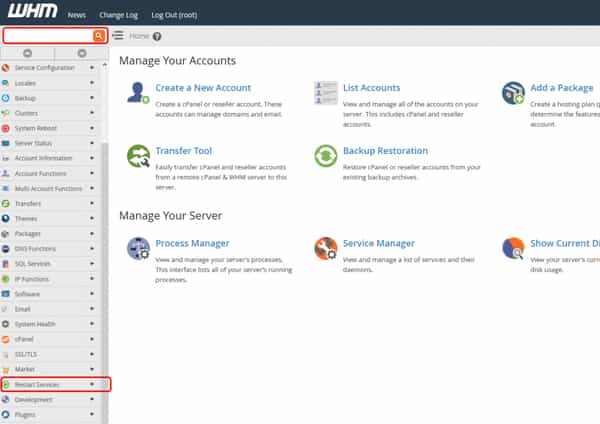Open the List Accounts link
600x424 pixels.
(371, 88)
